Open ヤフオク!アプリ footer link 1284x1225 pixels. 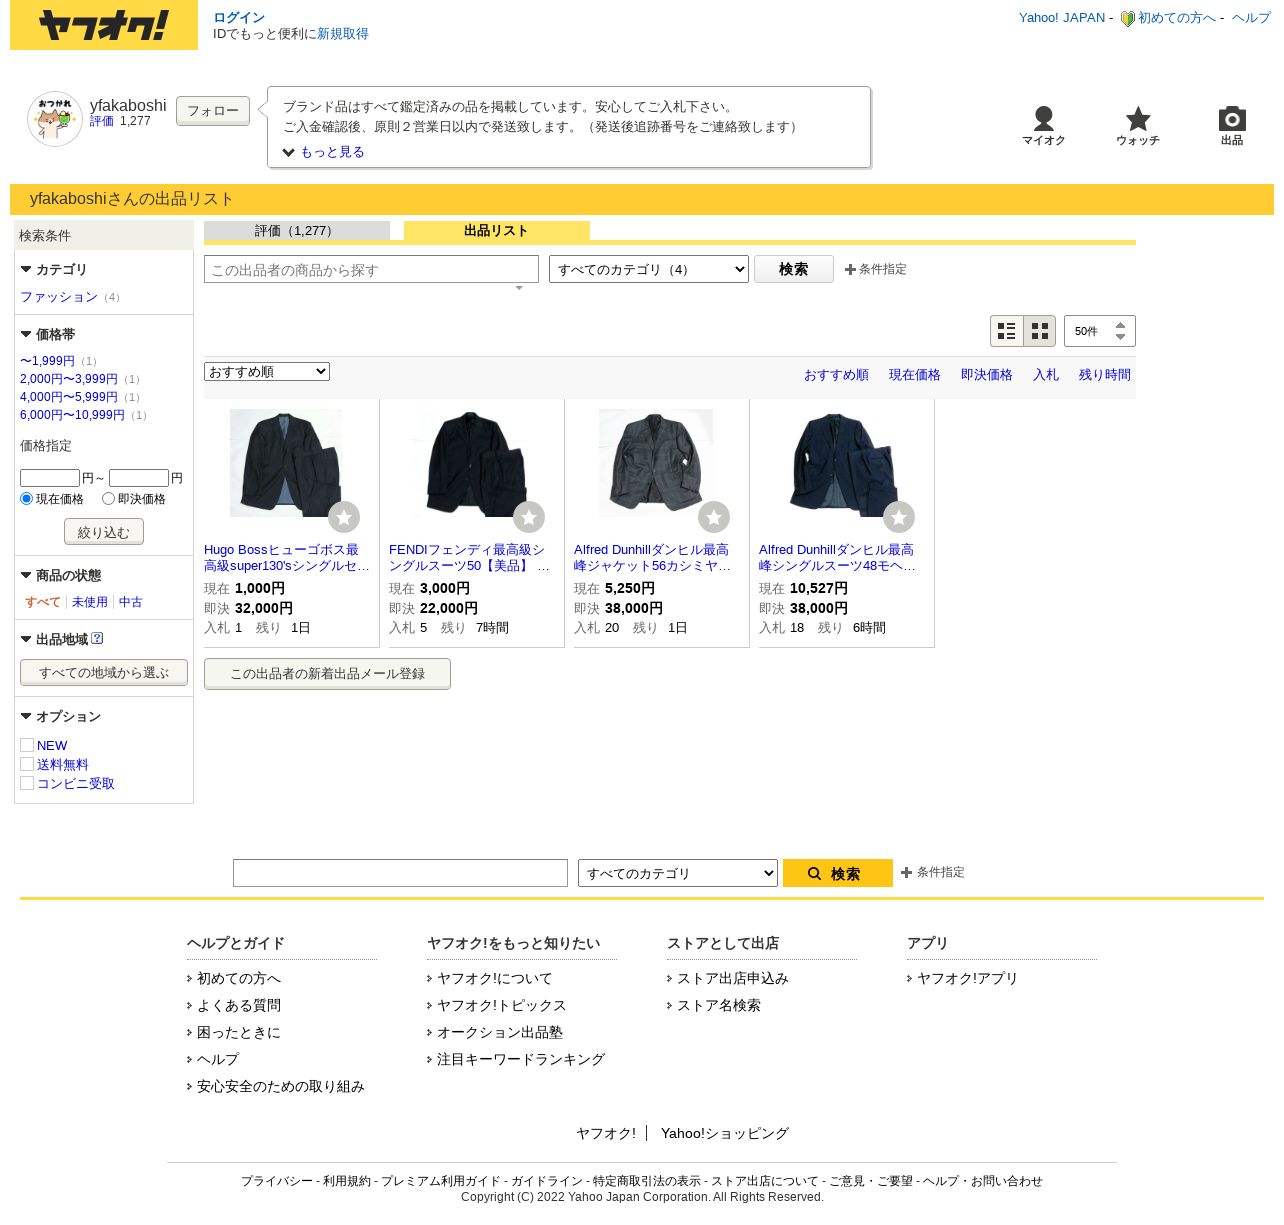(x=967, y=978)
